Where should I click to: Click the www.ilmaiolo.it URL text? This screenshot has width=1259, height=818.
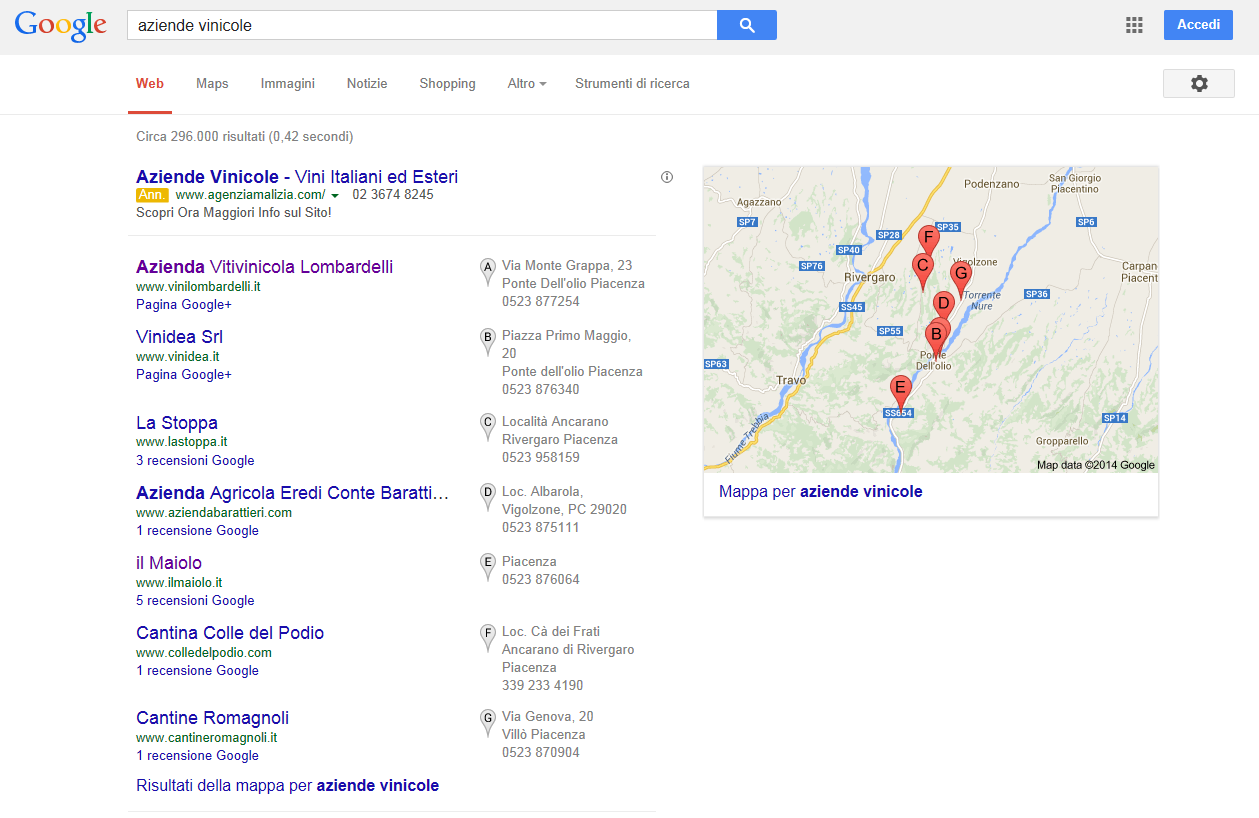coord(179,582)
